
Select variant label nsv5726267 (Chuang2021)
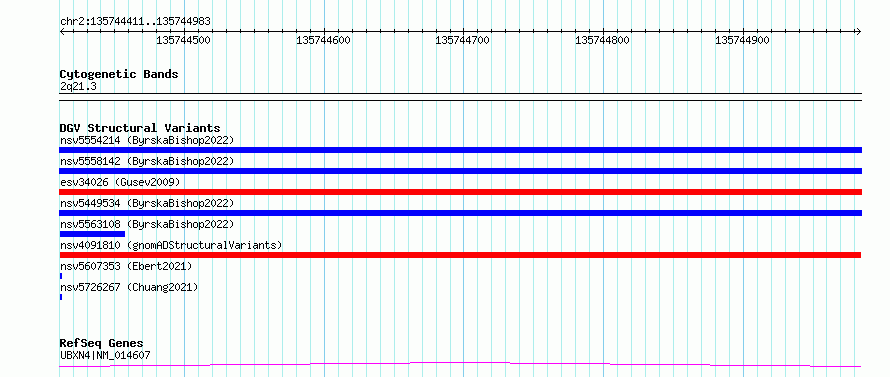click(x=129, y=287)
